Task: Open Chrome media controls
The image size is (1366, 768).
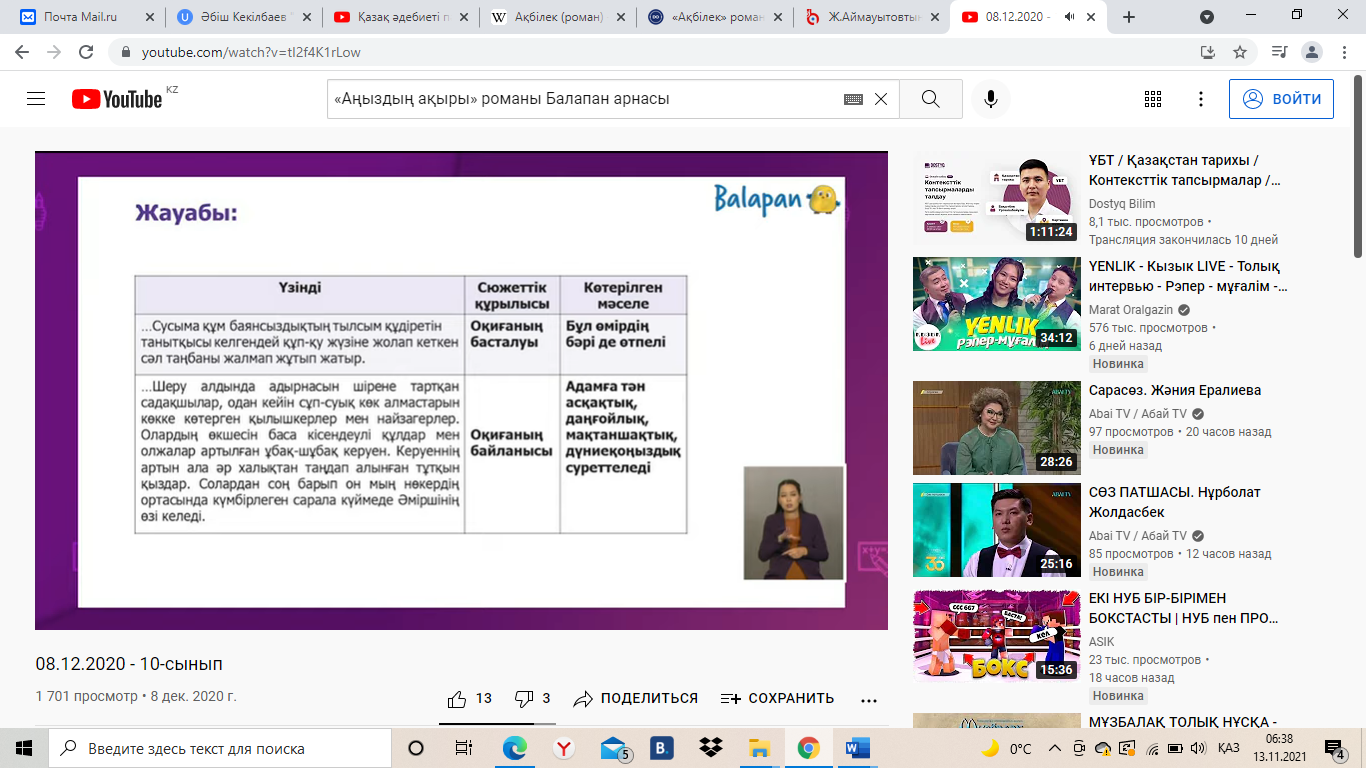Action: (1279, 52)
